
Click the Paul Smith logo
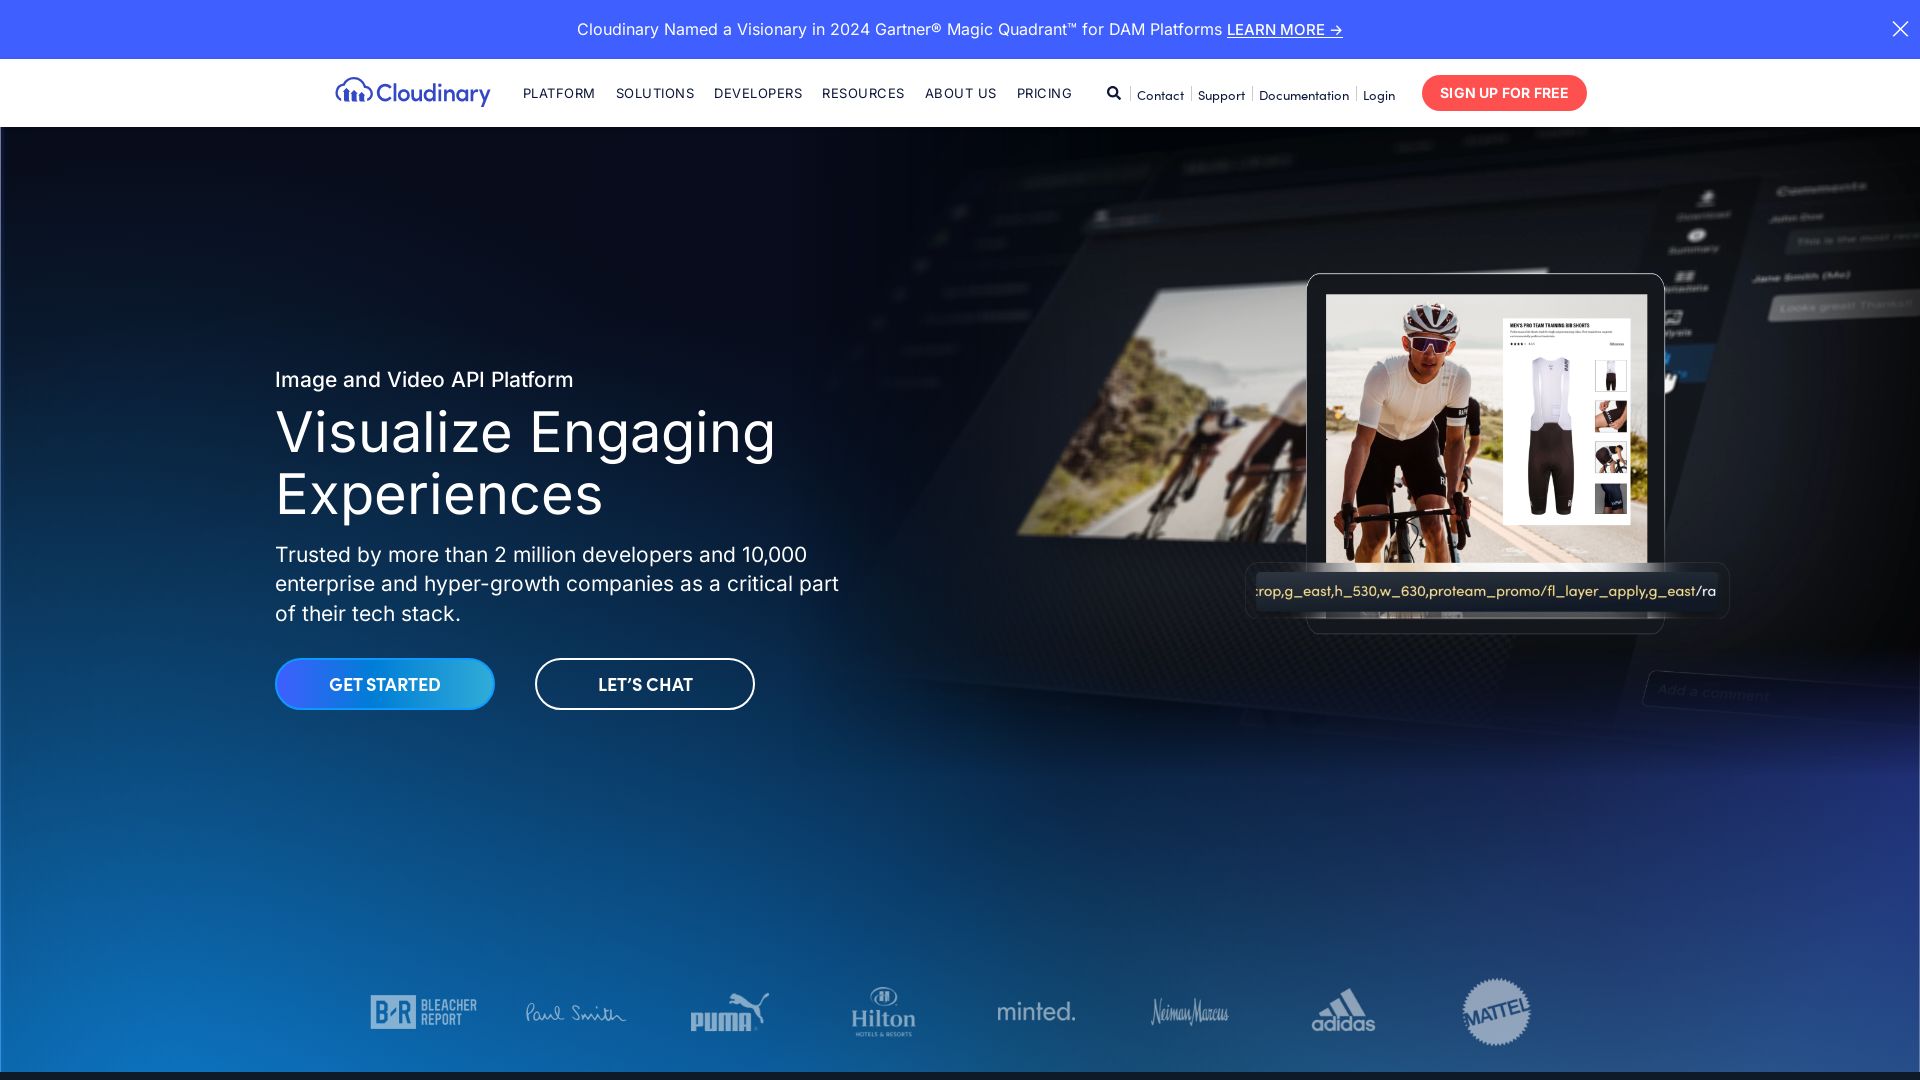[x=576, y=1013]
